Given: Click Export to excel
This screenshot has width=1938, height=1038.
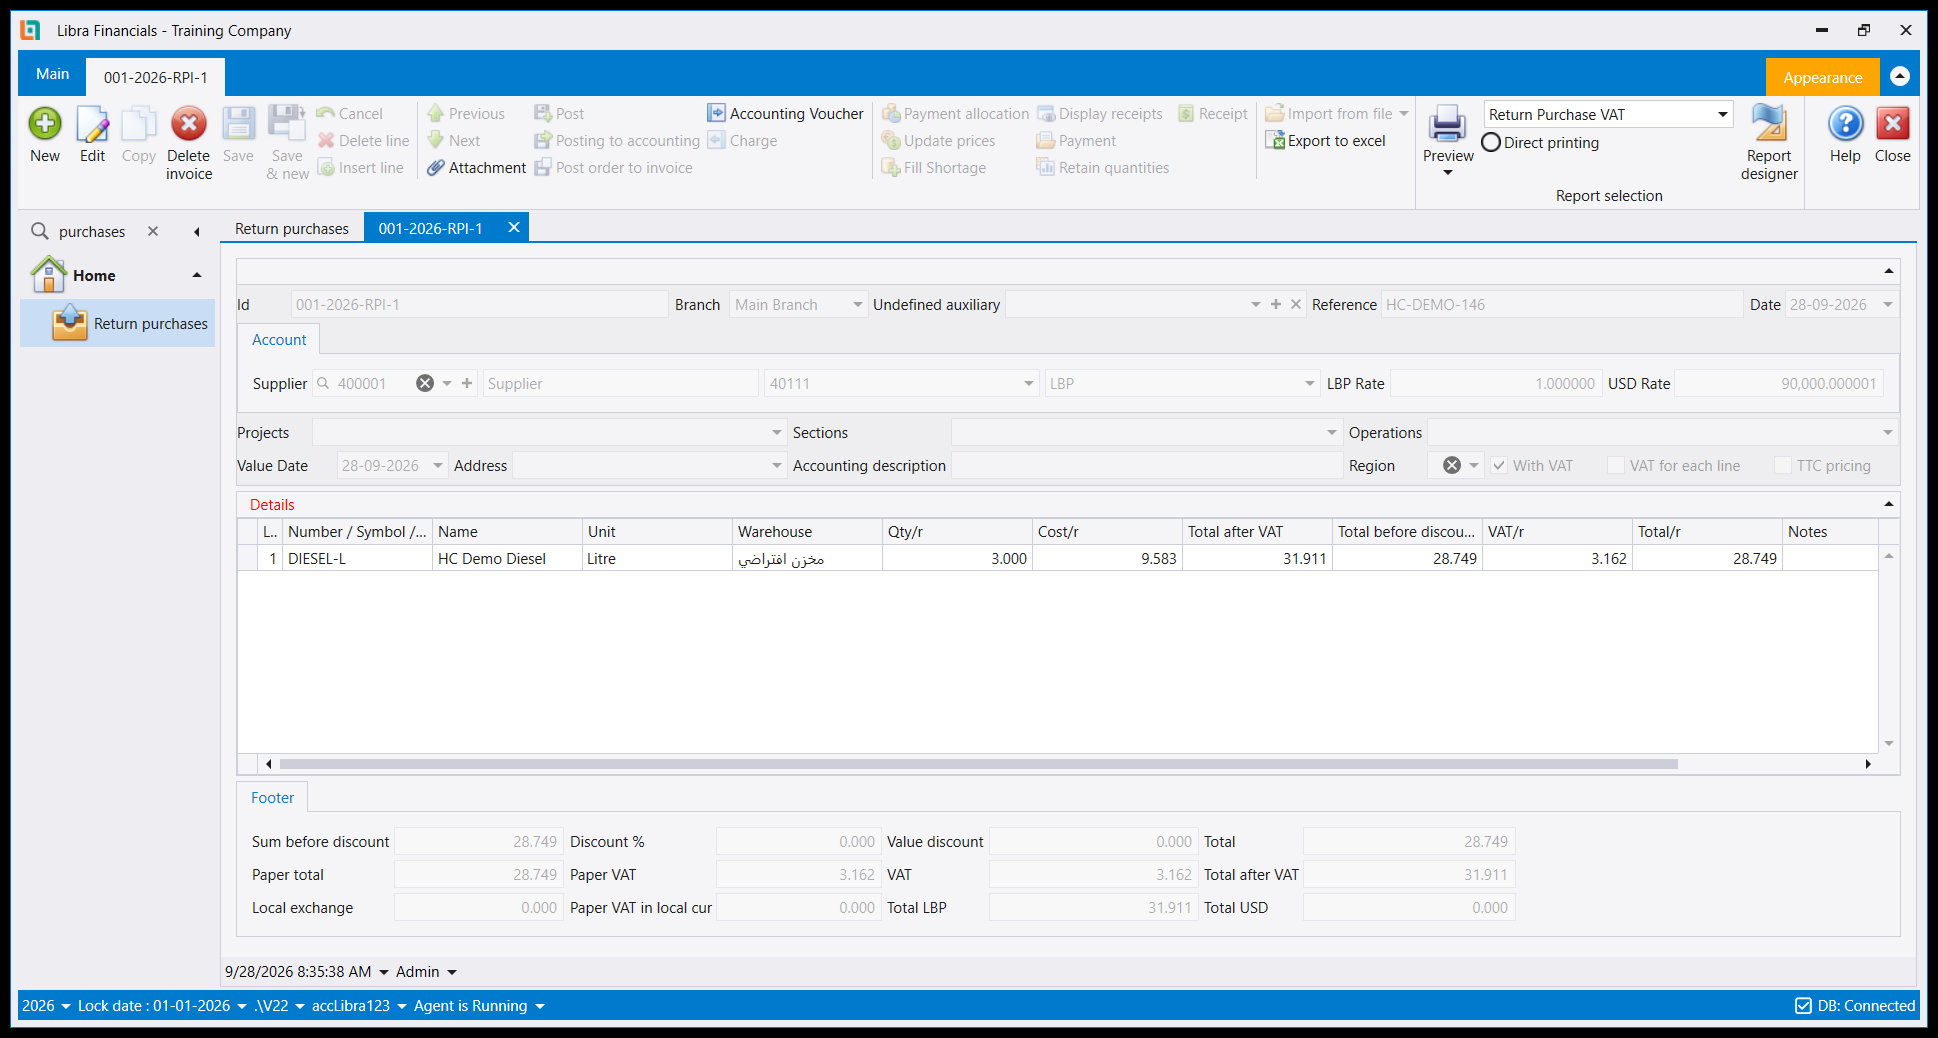Looking at the screenshot, I should (1326, 141).
